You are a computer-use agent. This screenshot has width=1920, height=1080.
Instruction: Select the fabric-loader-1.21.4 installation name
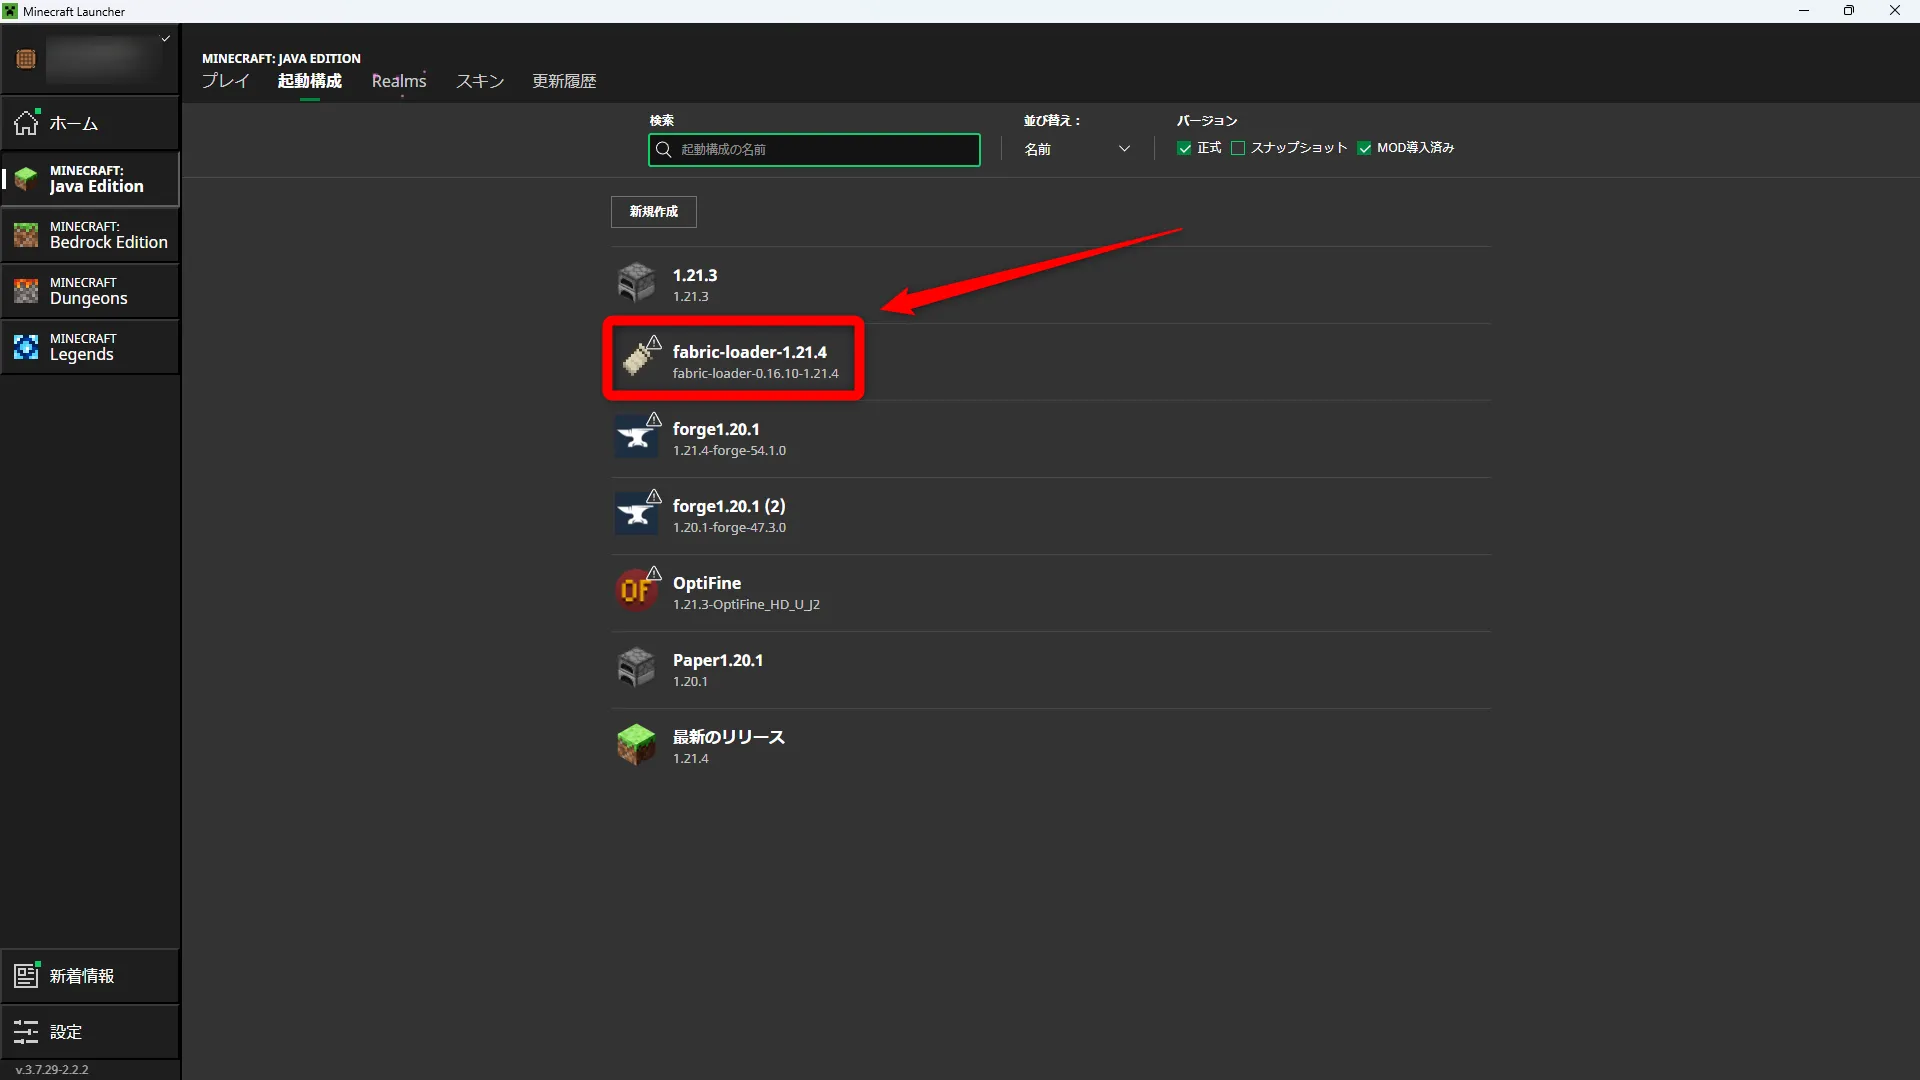pos(750,352)
